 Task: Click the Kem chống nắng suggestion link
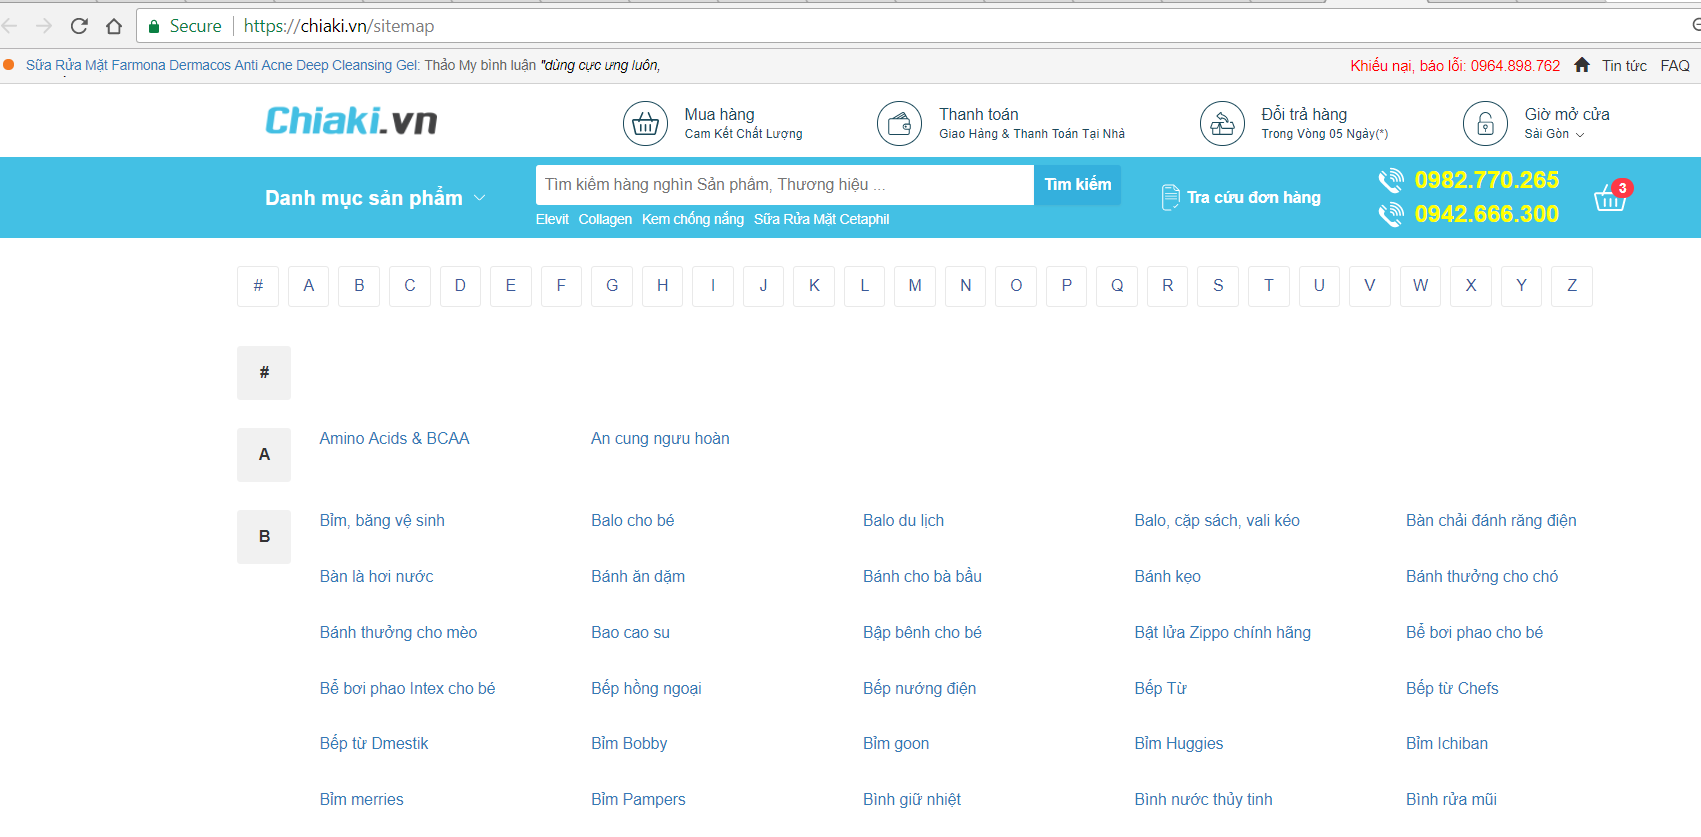pos(693,219)
